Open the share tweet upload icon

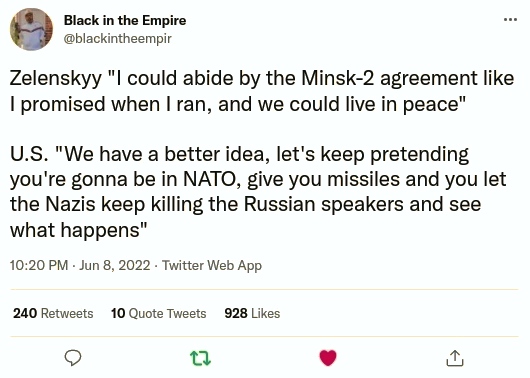(x=455, y=358)
